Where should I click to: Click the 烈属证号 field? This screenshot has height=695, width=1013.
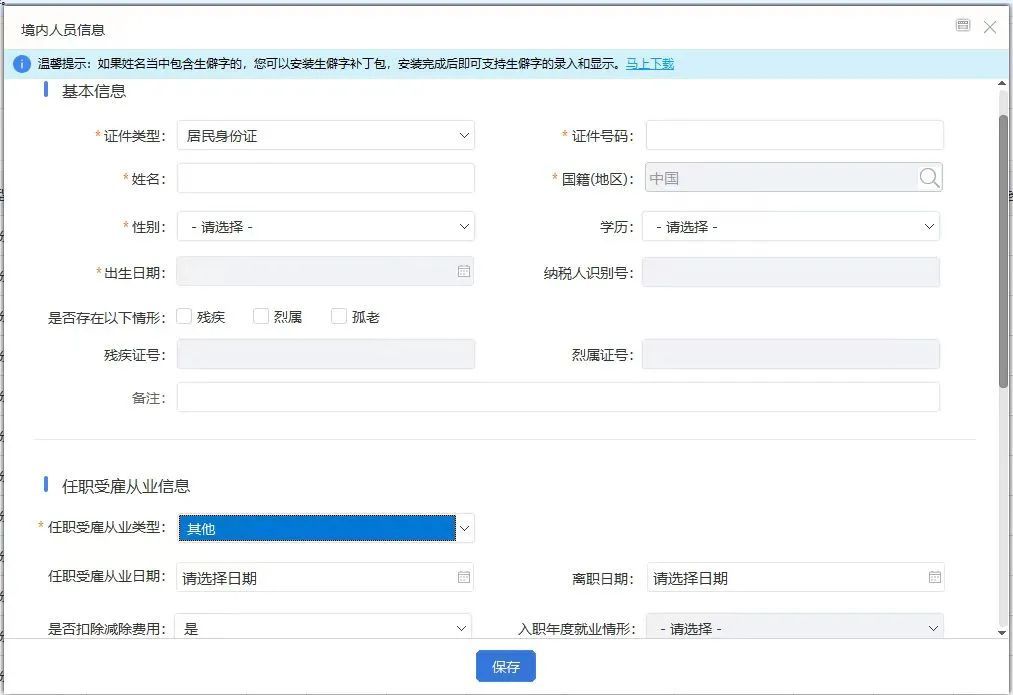[x=791, y=354]
